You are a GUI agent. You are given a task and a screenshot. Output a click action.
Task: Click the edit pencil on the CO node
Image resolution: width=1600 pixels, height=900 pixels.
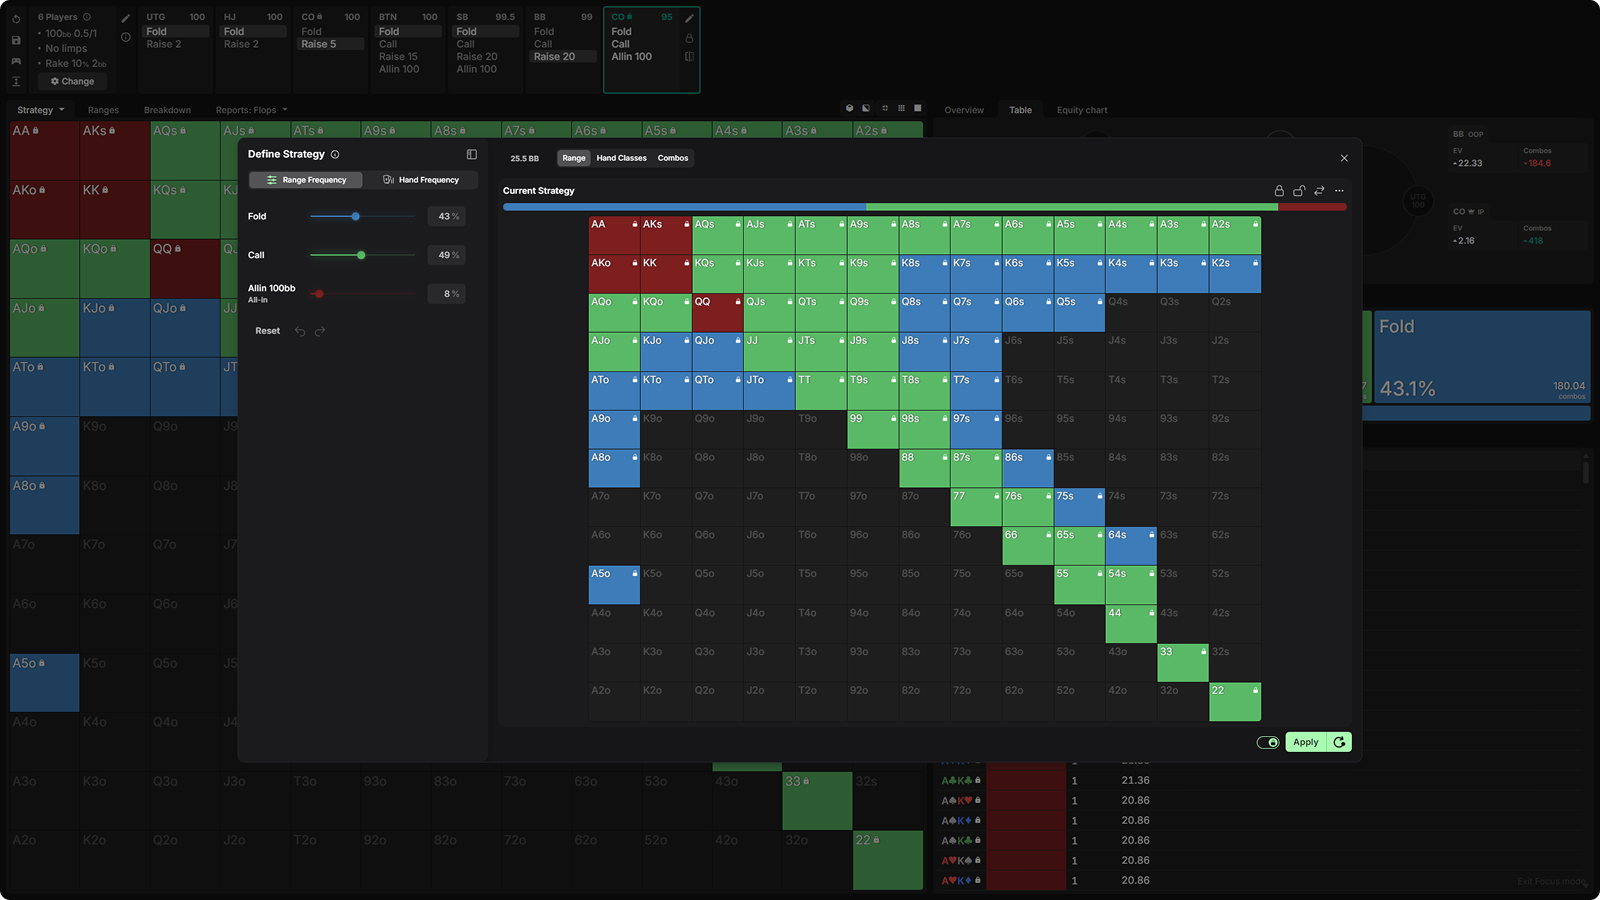(x=689, y=18)
